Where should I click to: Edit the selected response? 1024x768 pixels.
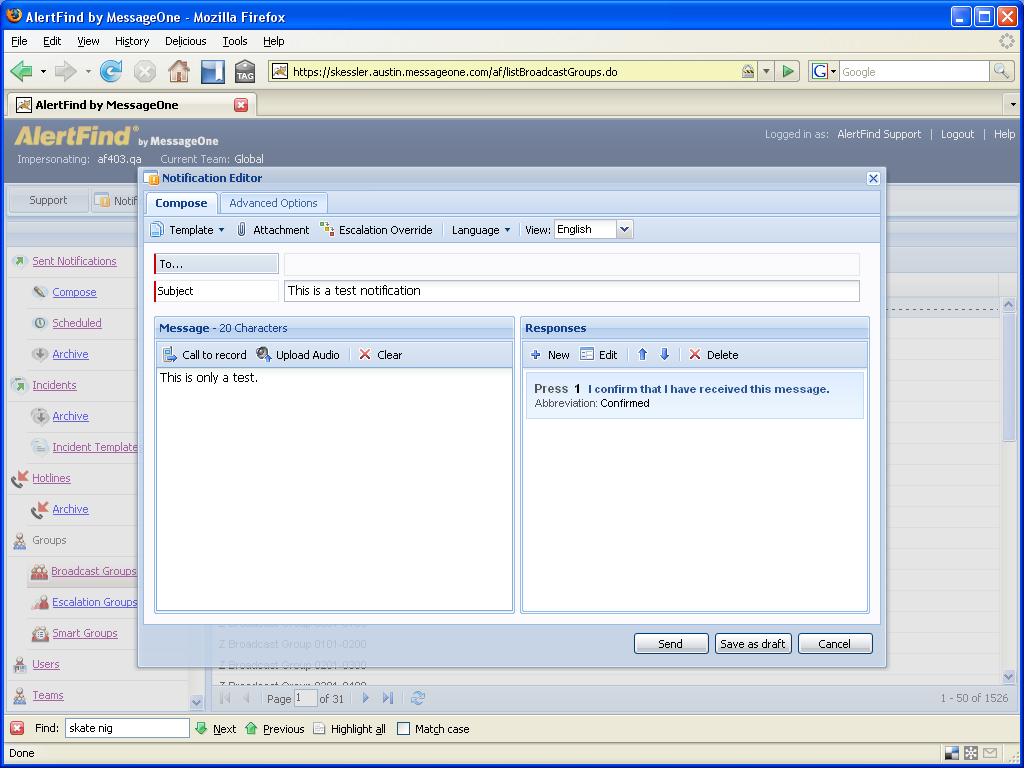(x=599, y=355)
